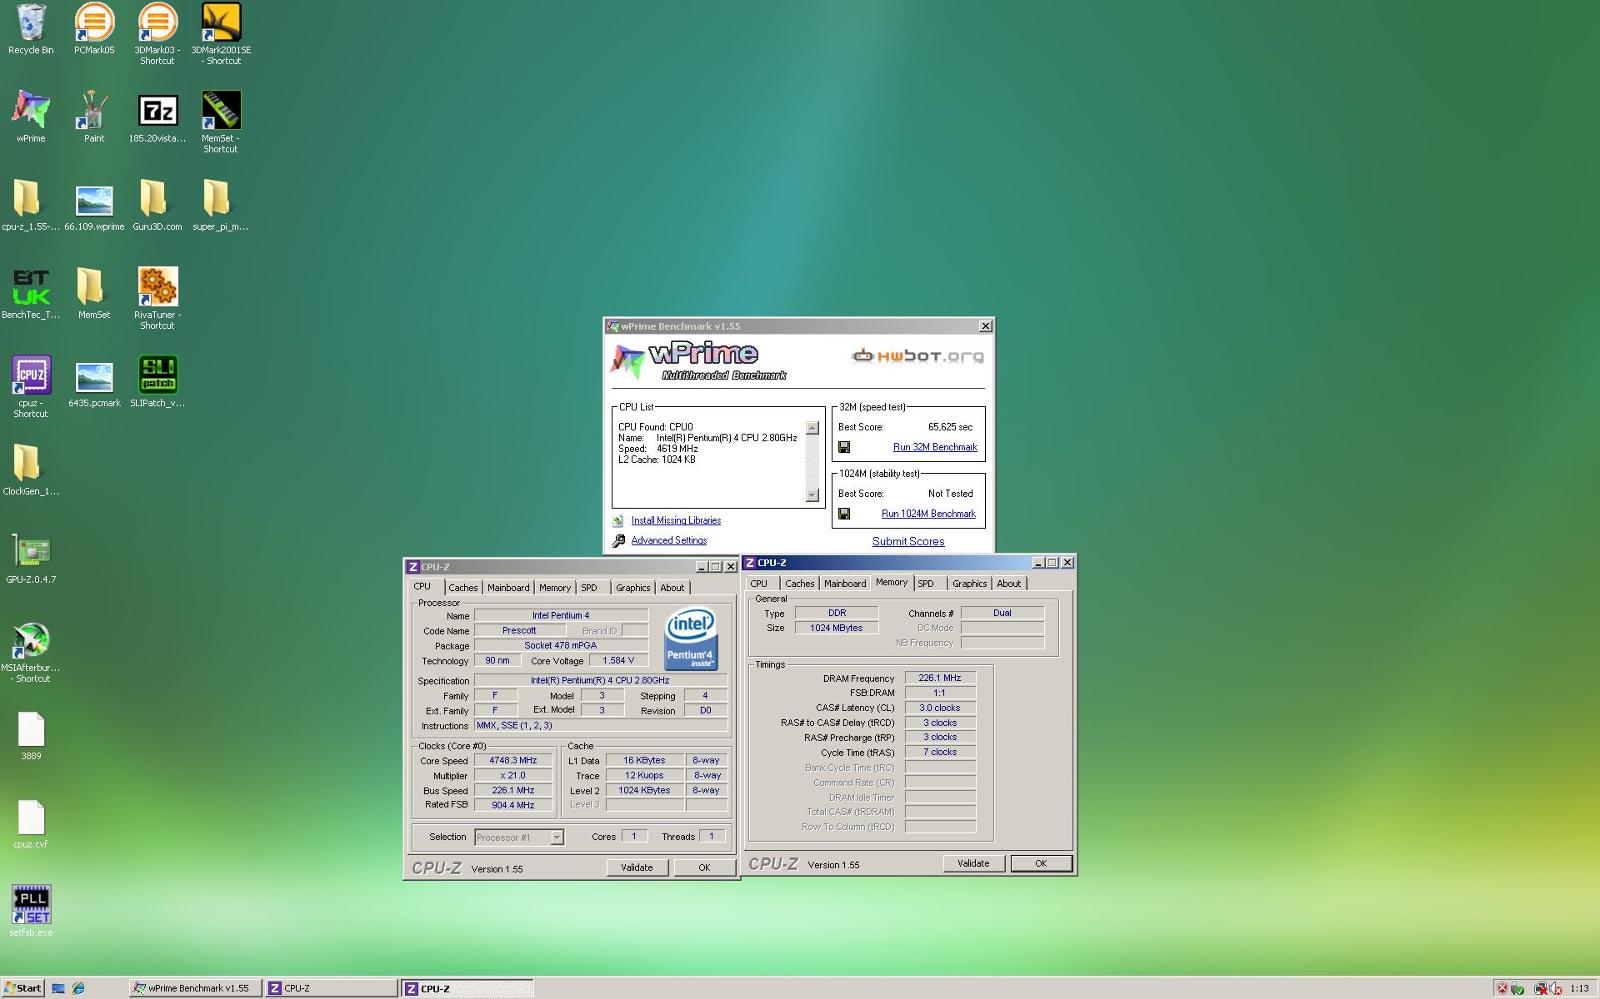Click Validate in right CPU-Z window
The width and height of the screenshot is (1600, 999).
tap(974, 863)
